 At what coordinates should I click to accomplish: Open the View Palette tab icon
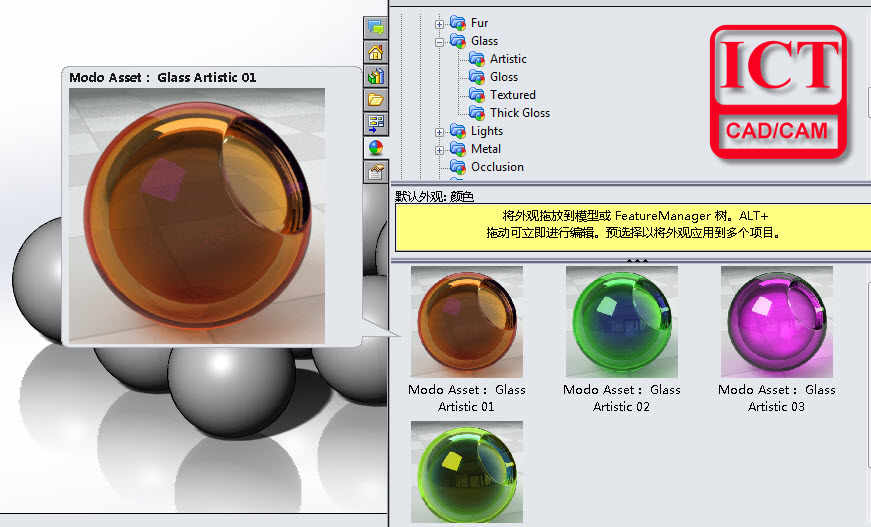[376, 124]
